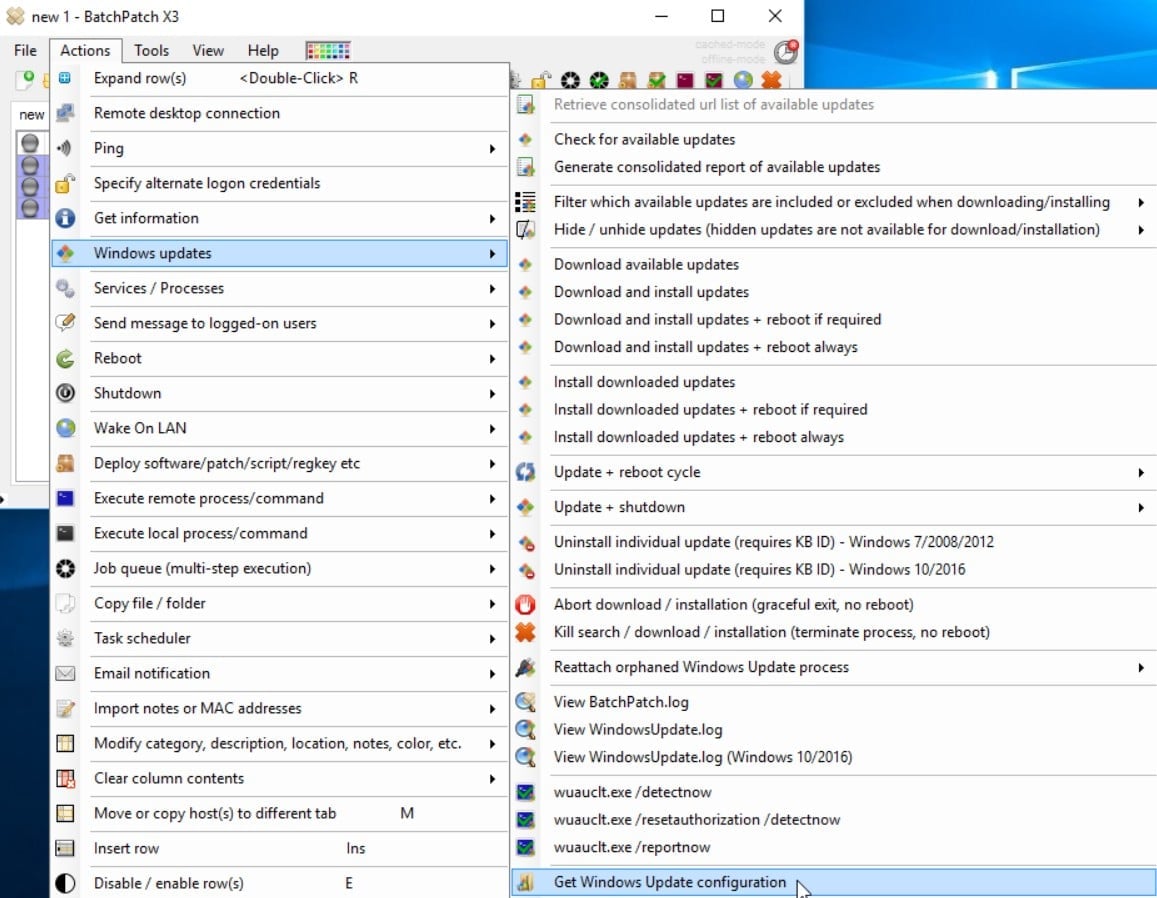
Task: Expand the Update + shutdown submenu arrow
Action: pyautogui.click(x=1141, y=507)
